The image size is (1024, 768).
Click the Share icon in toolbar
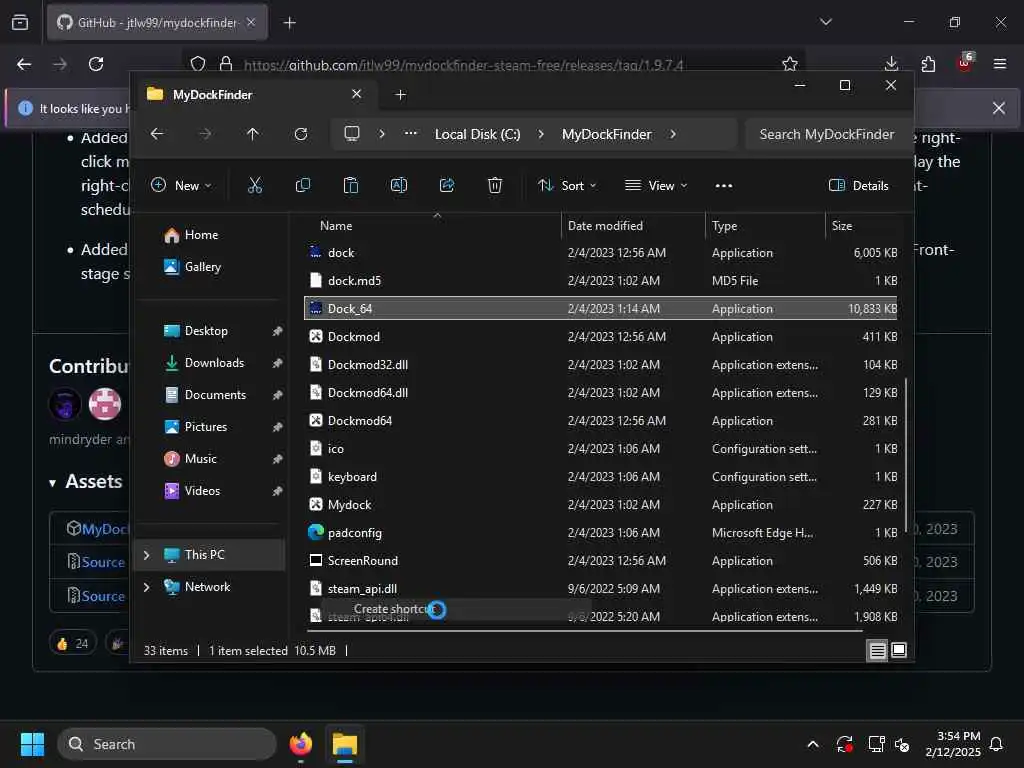pyautogui.click(x=447, y=185)
